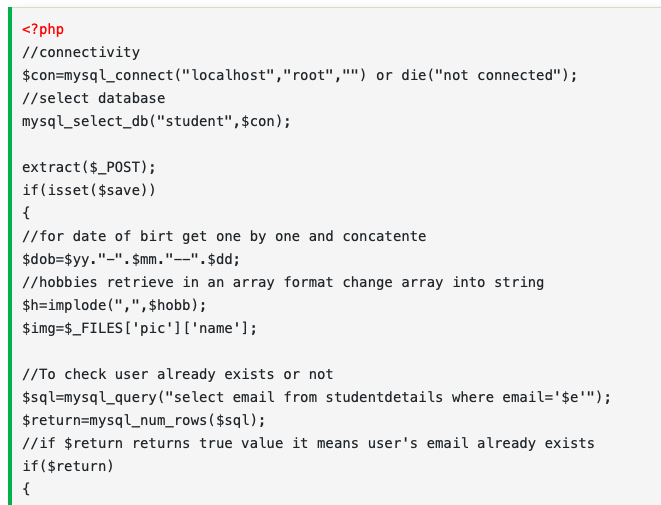661x505 pixels.
Task: Click the mysql_select_db line
Action: point(156,121)
